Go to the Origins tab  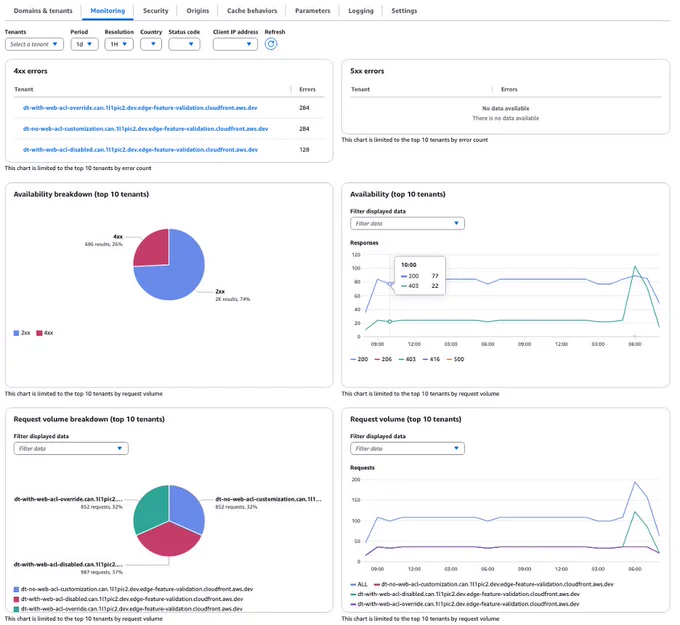tap(198, 10)
